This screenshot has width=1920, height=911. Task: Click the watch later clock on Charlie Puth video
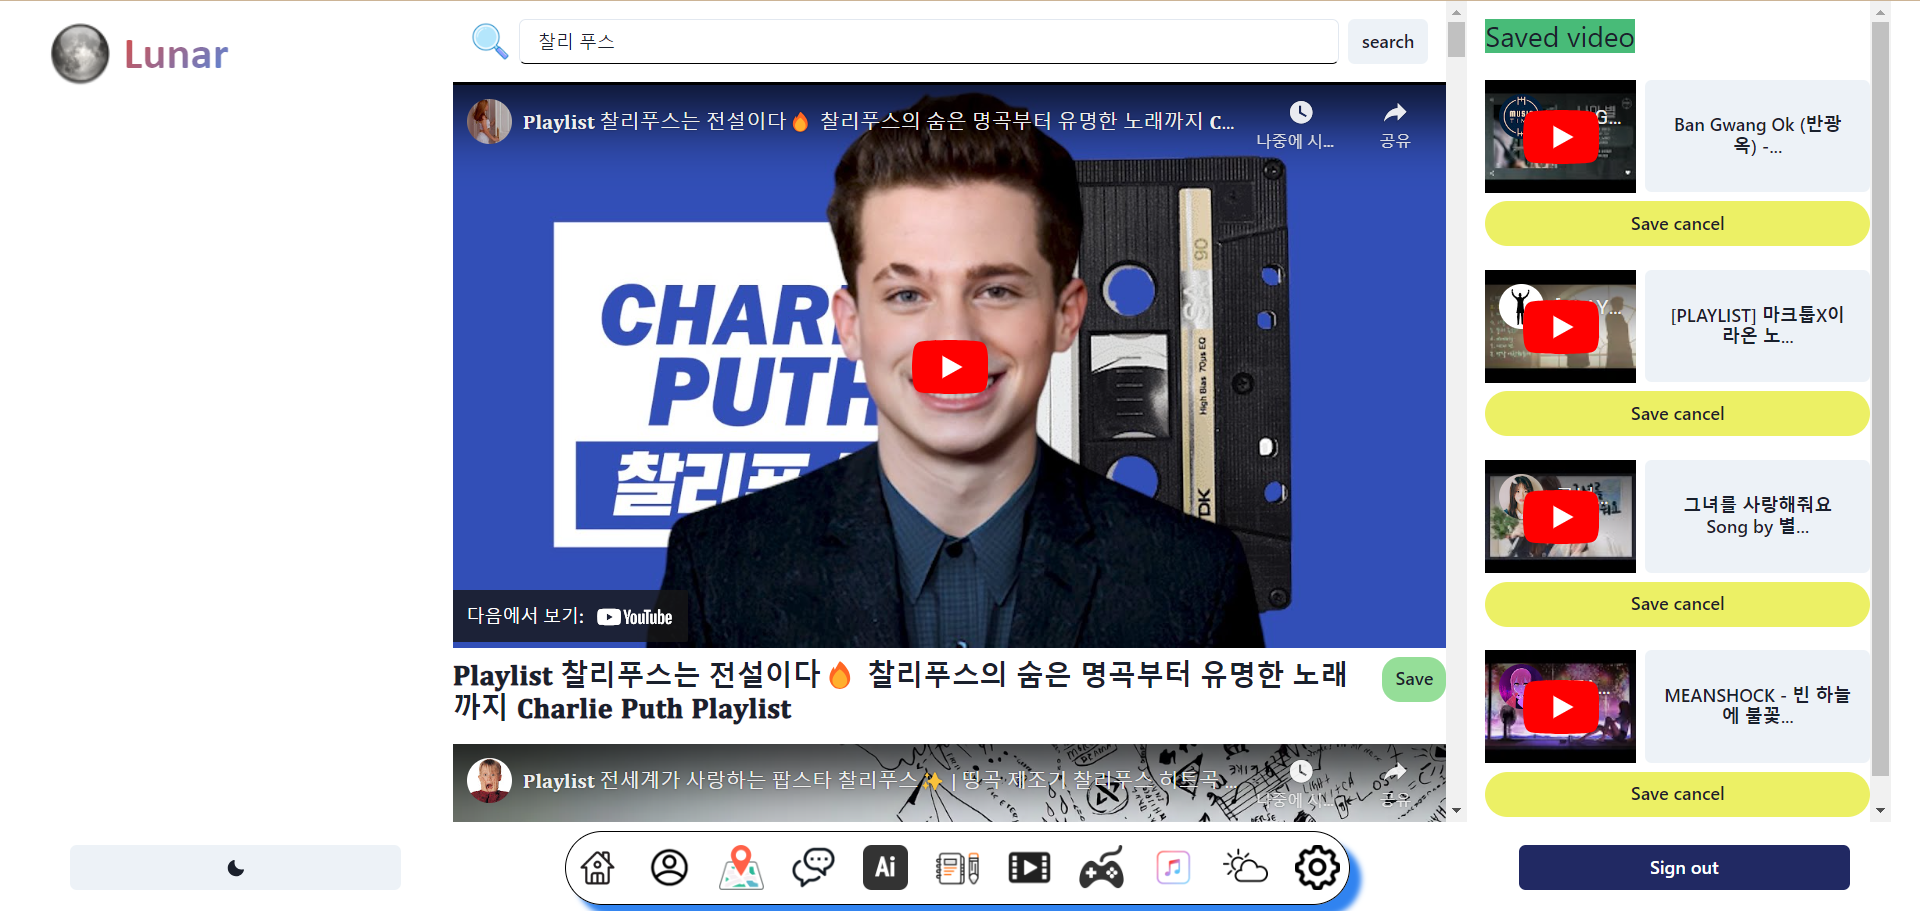[x=1300, y=112]
